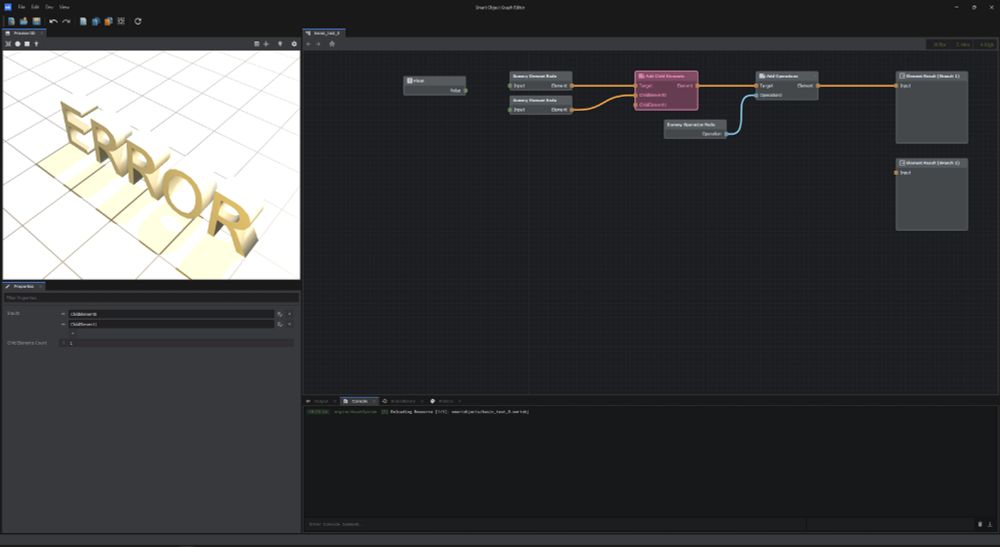1000x547 pixels.
Task: Click the undo arrow icon
Action: 54,21
